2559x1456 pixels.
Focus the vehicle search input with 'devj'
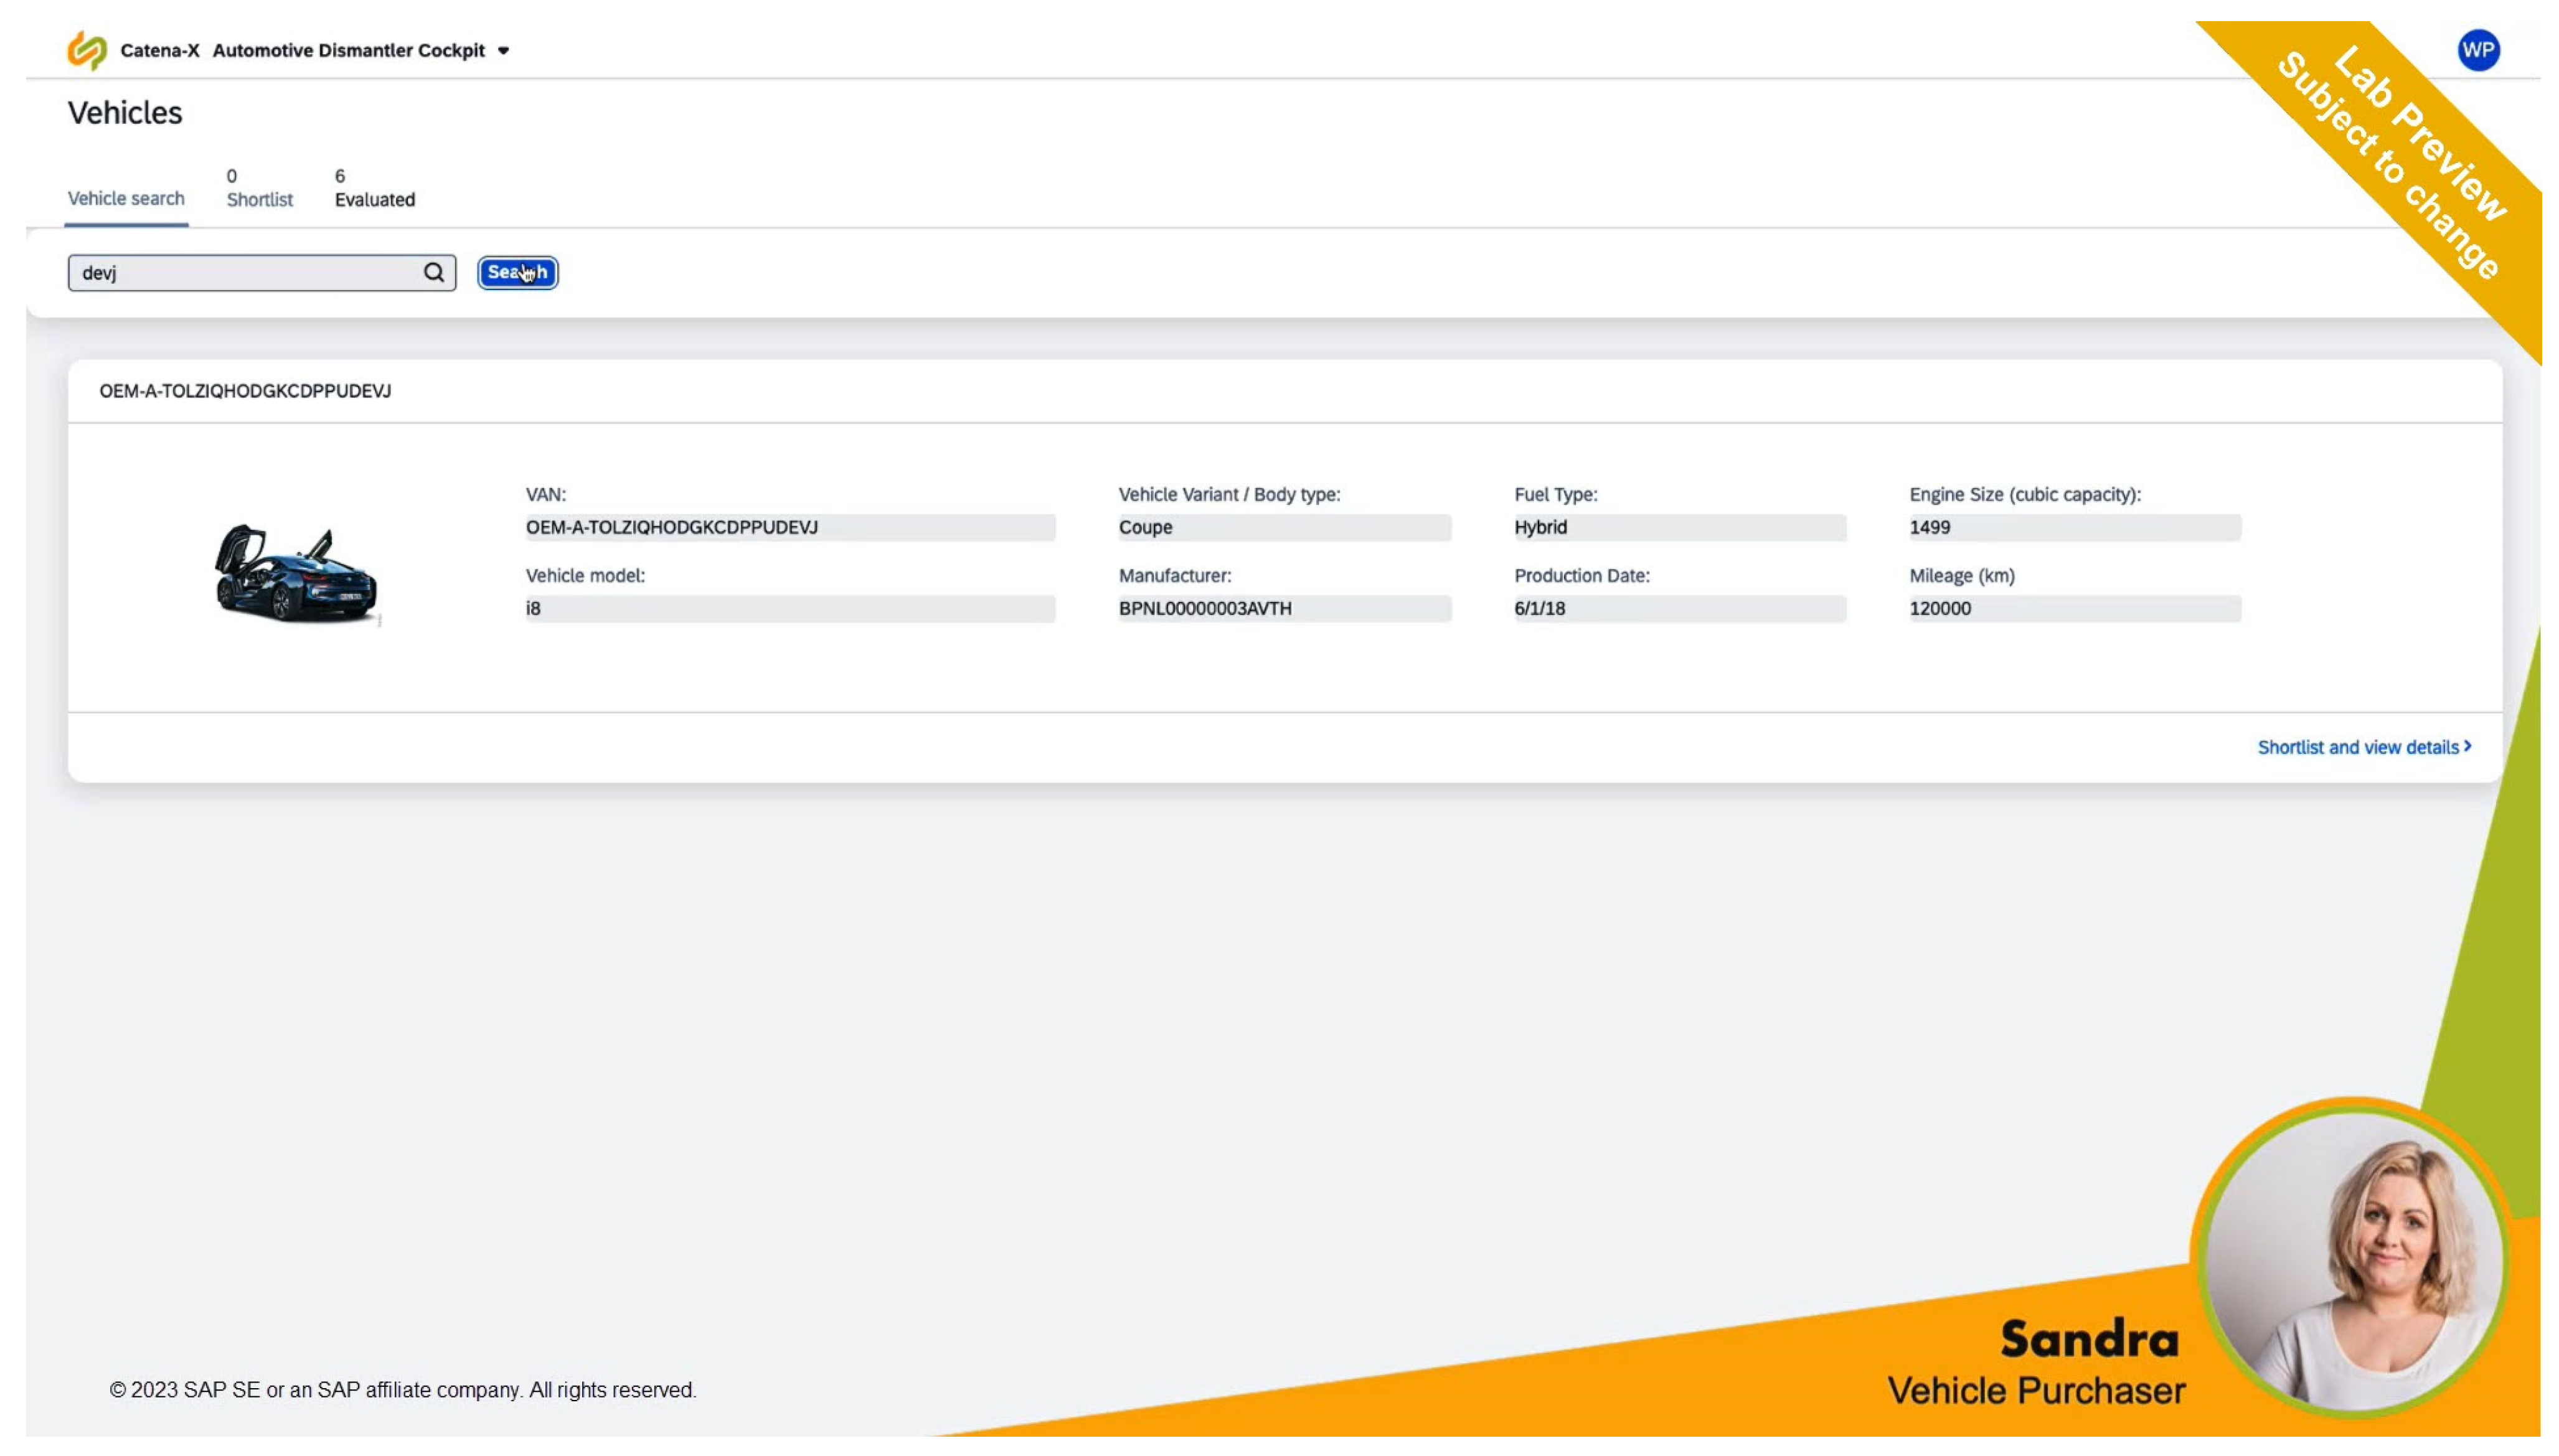coord(245,273)
